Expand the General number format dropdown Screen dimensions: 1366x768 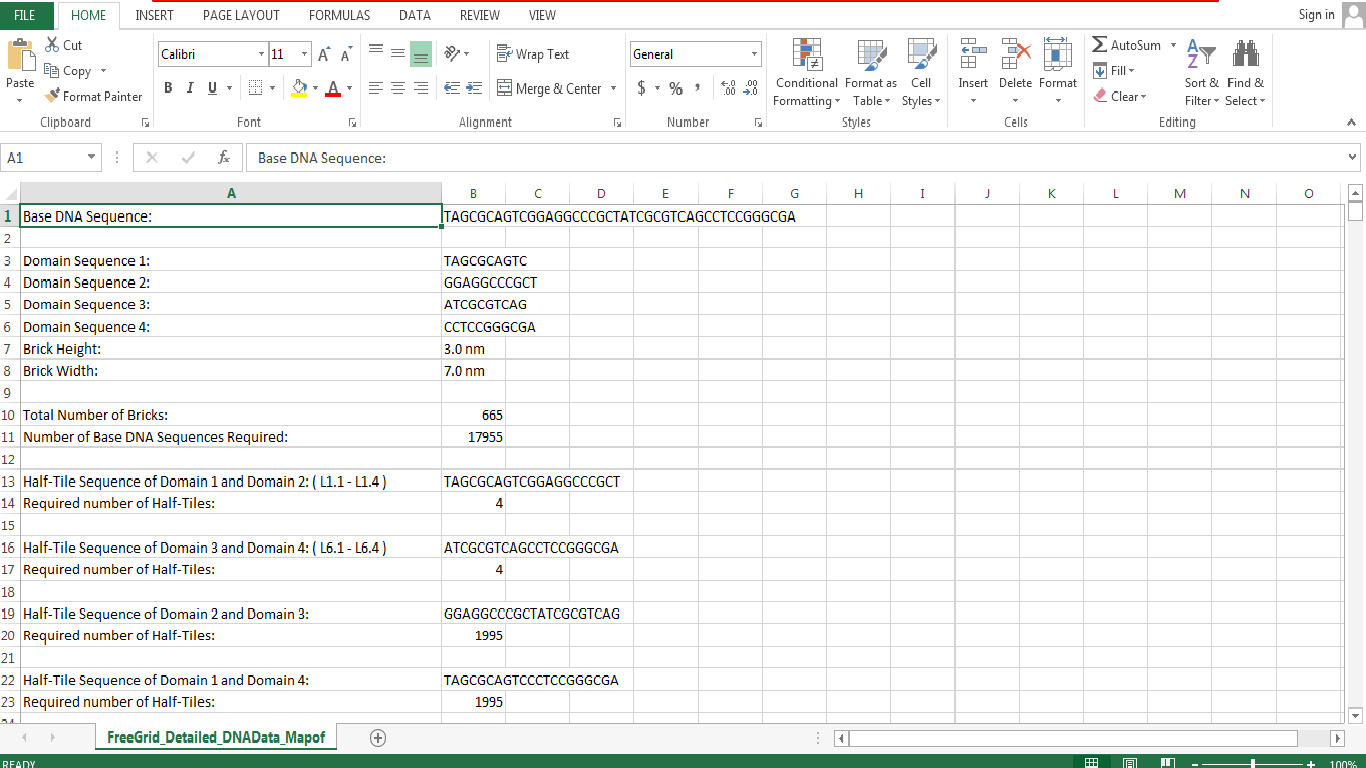tap(754, 55)
